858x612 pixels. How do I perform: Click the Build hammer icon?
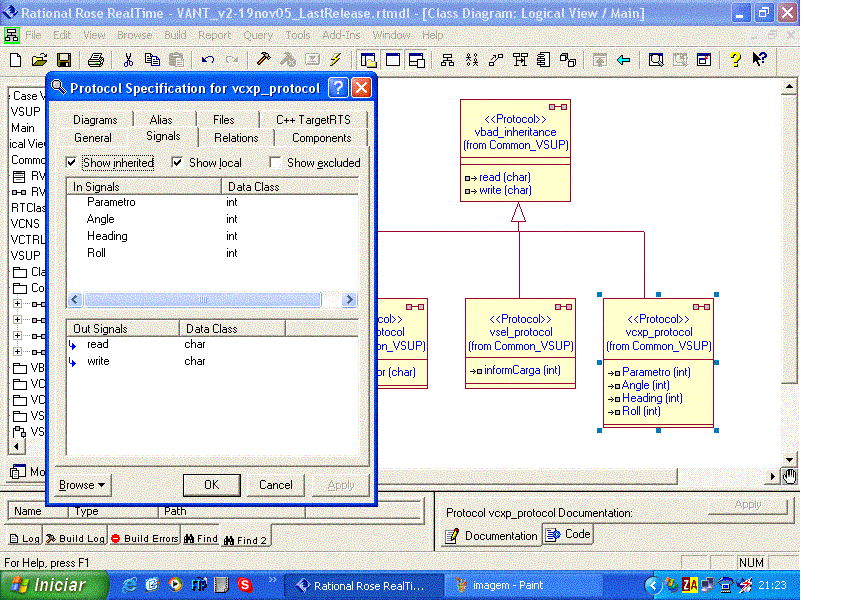point(264,59)
